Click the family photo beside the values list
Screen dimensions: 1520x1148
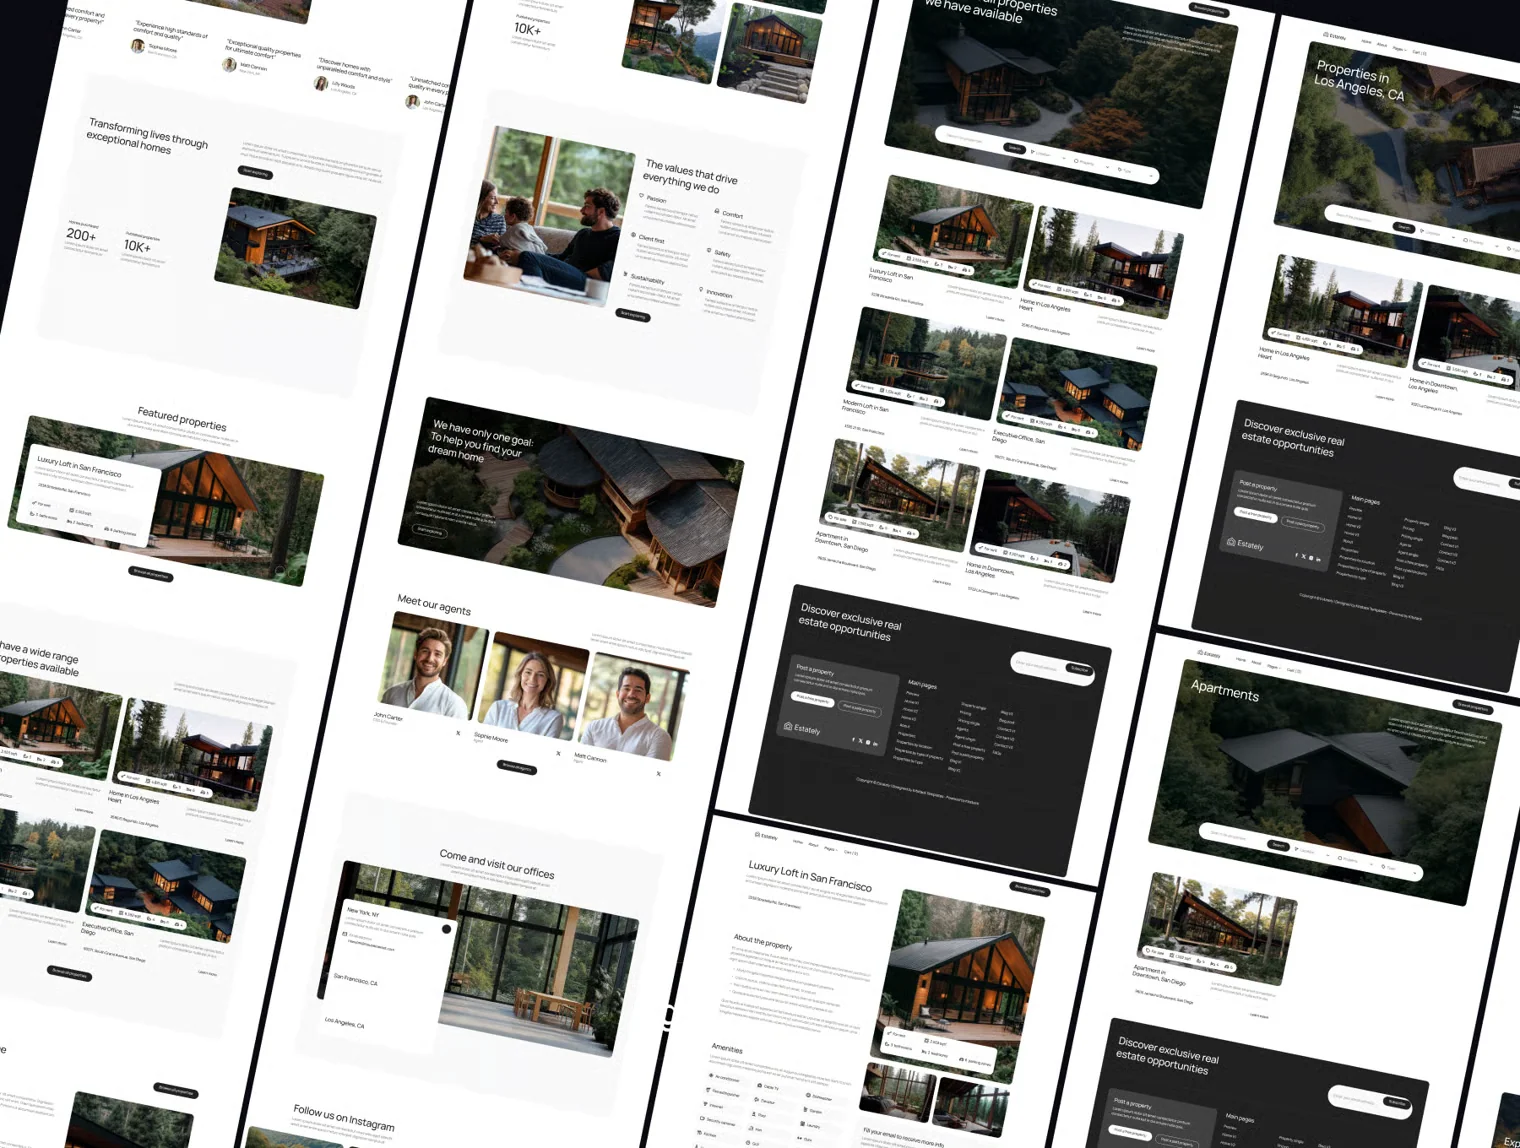[x=549, y=217]
